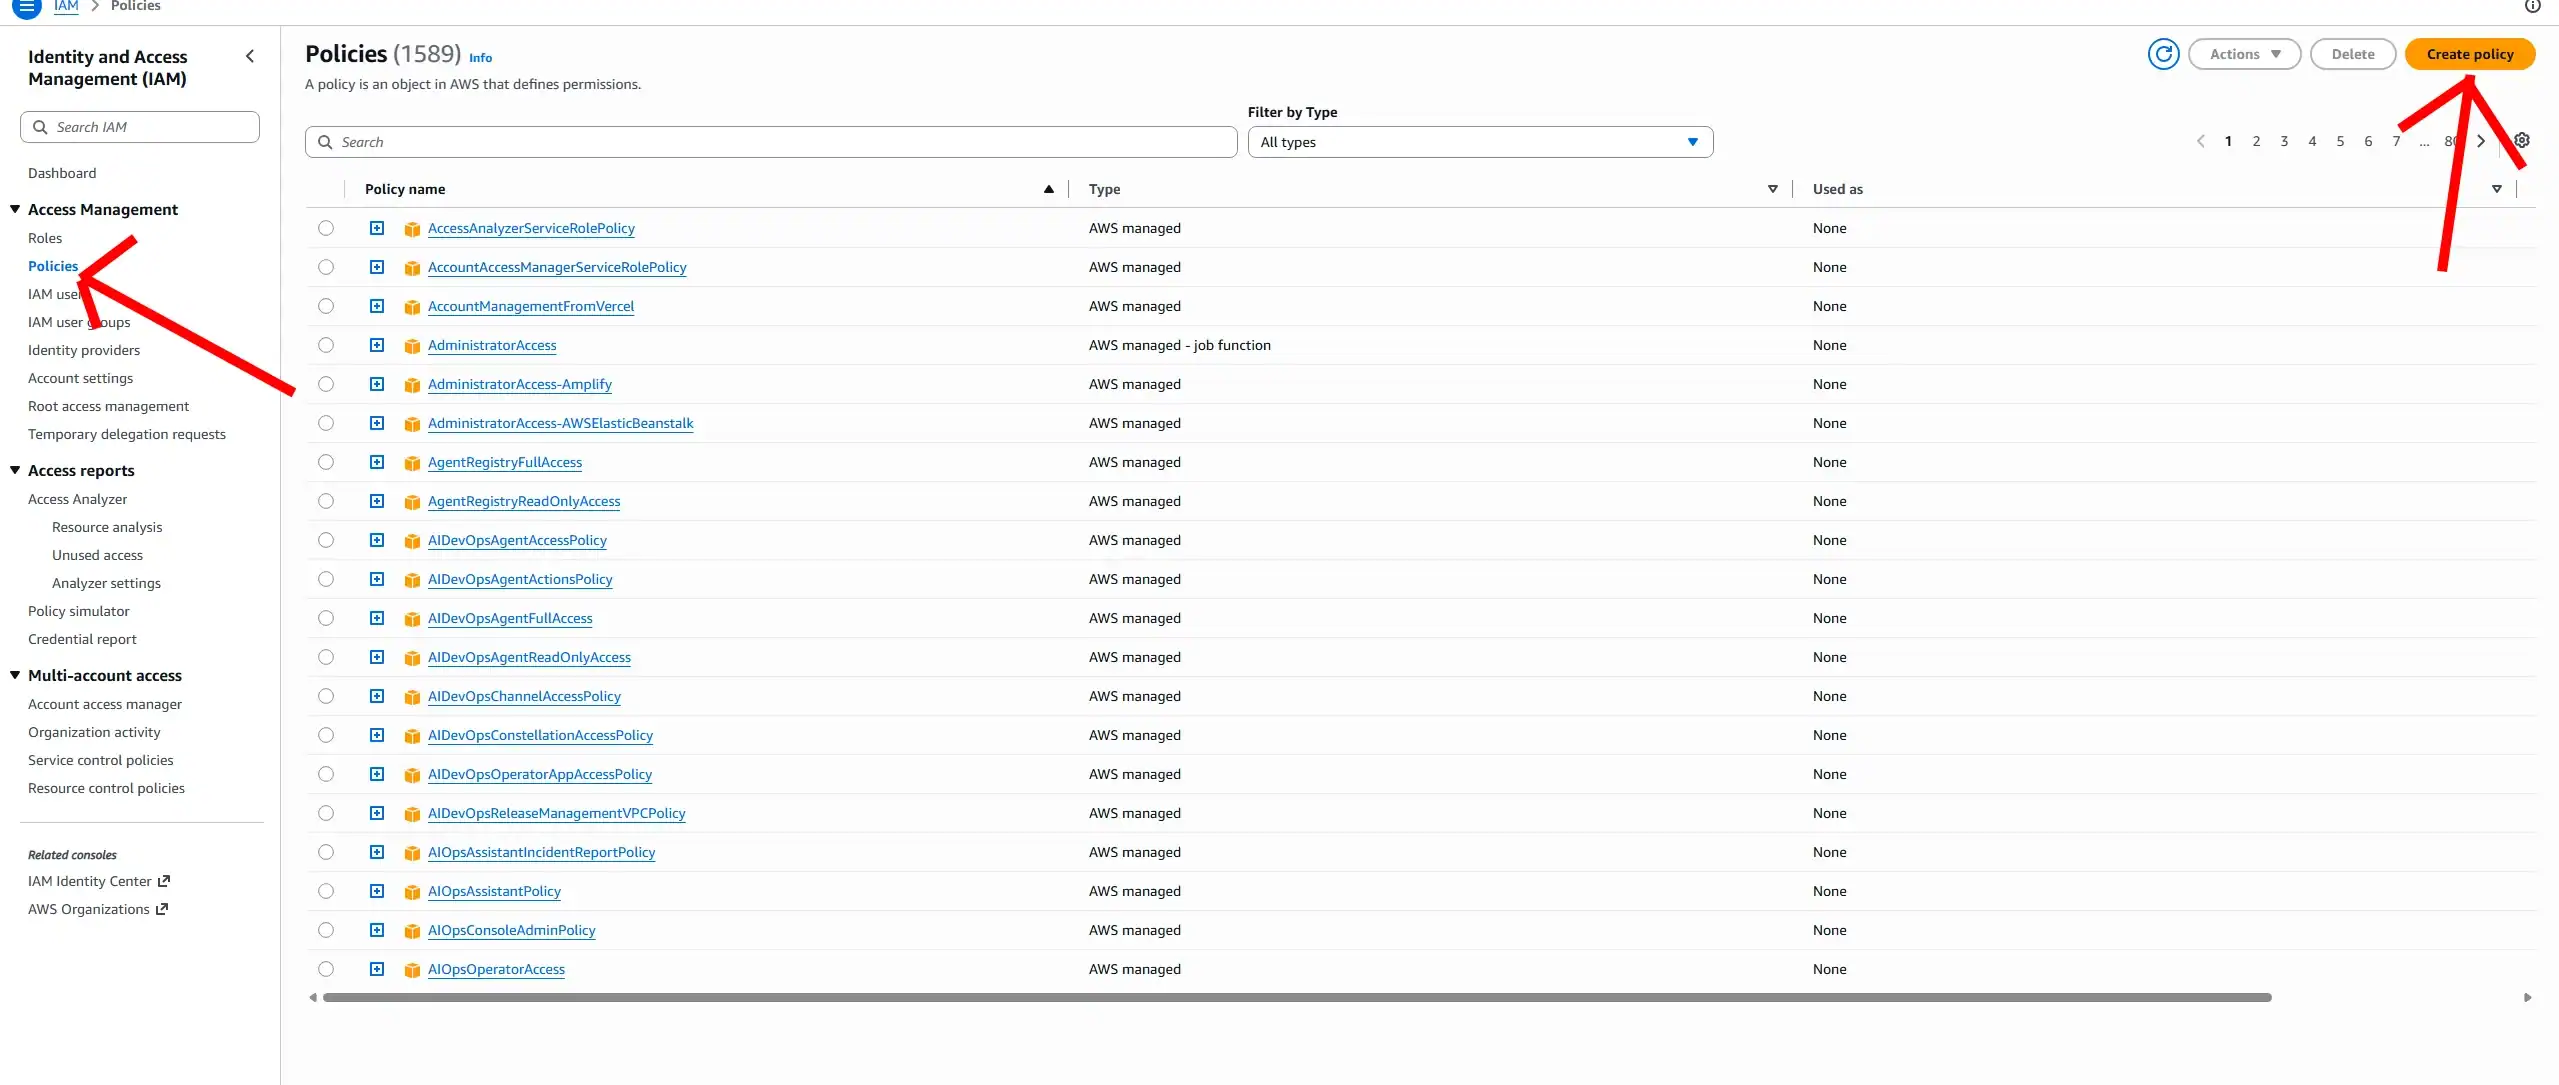Open table preferences gear icon
2559x1085 pixels.
coord(2521,141)
